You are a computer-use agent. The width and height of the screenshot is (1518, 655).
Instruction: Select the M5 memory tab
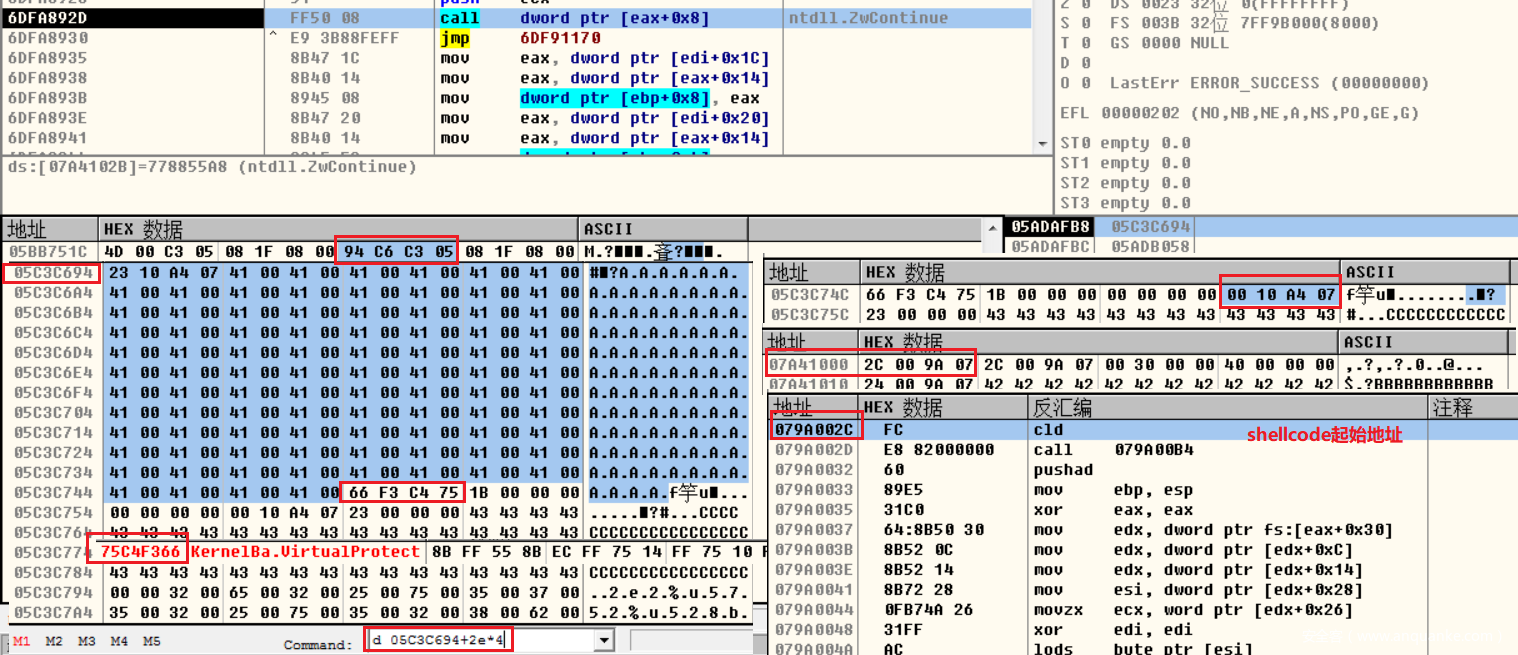(x=152, y=641)
